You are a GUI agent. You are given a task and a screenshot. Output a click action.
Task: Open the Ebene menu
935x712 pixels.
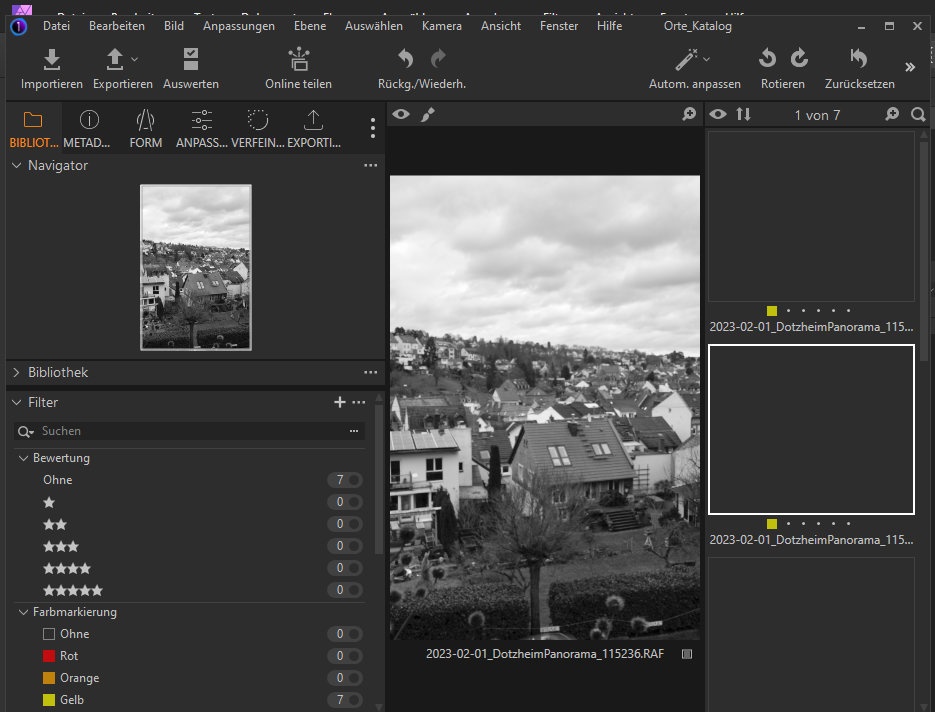(309, 26)
